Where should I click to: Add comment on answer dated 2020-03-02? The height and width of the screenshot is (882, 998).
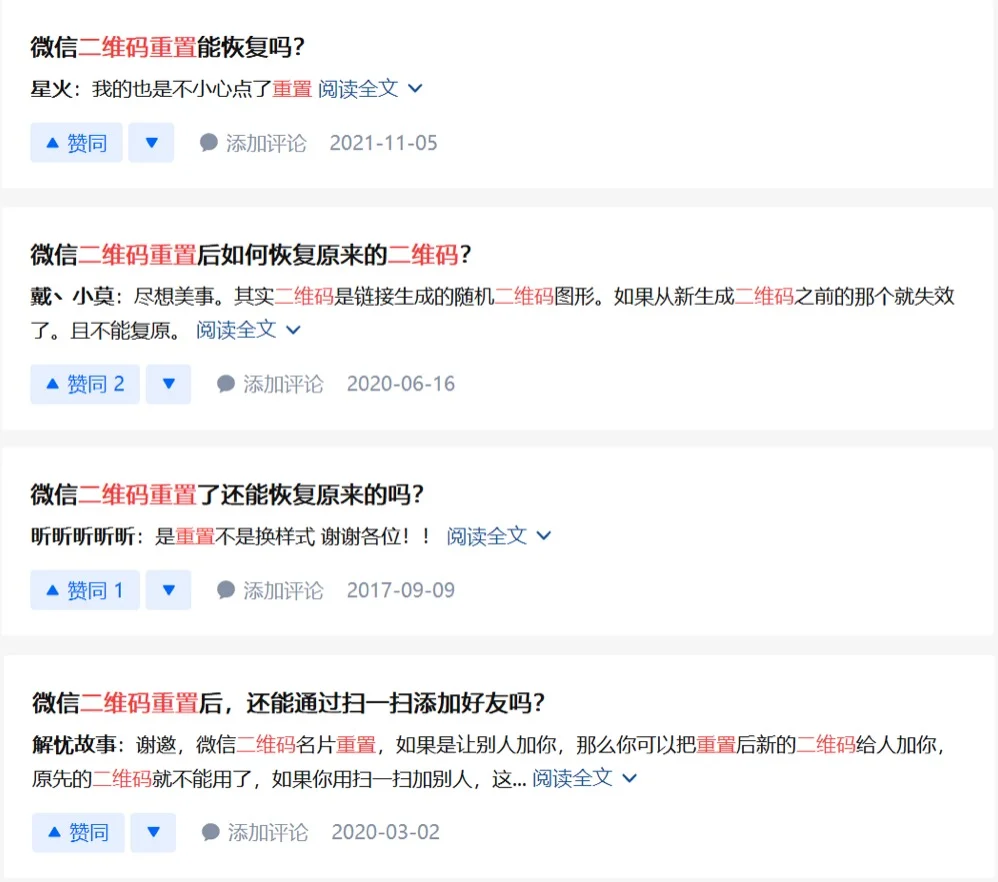255,832
